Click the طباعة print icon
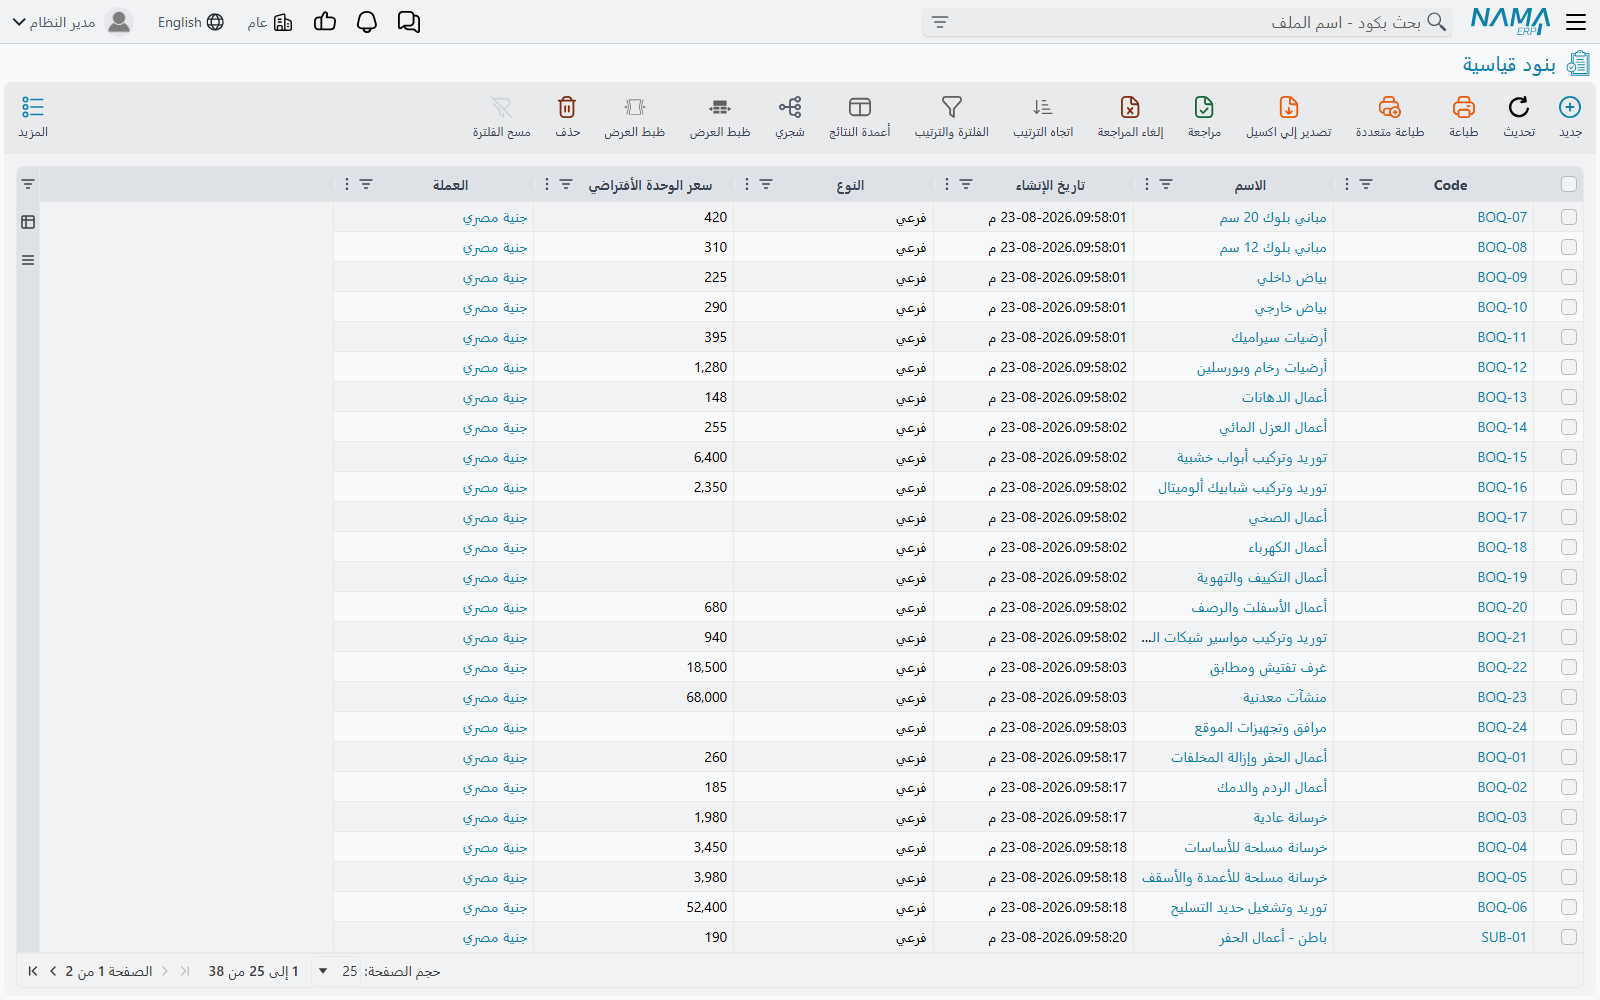Screen dimensions: 1600x1000 [1463, 108]
